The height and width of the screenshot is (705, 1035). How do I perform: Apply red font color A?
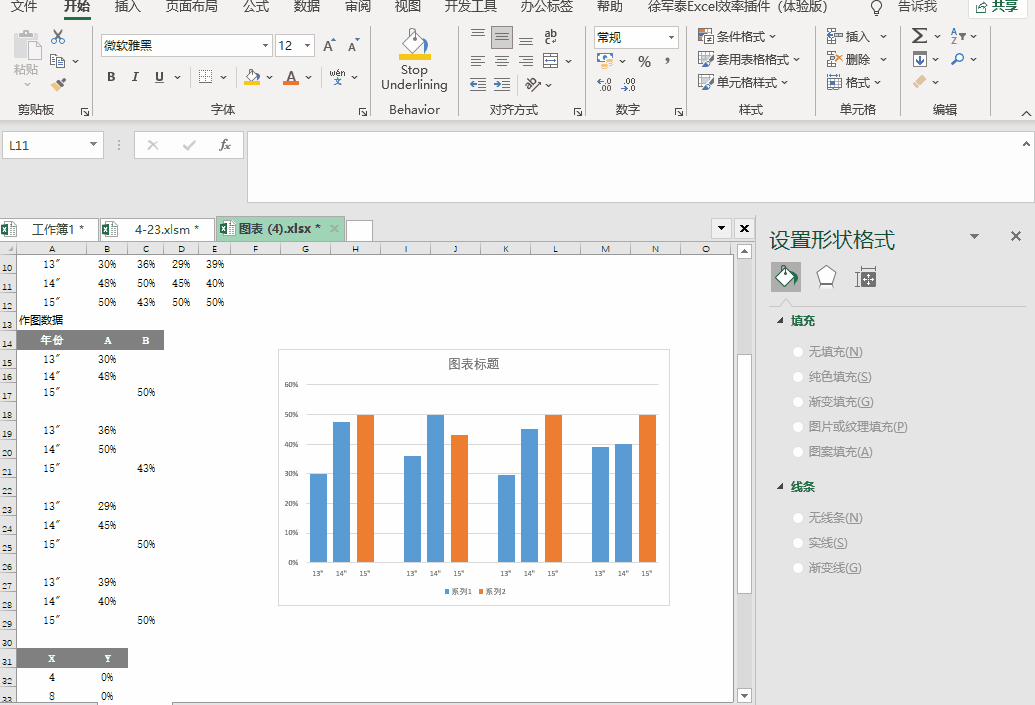pyautogui.click(x=291, y=77)
